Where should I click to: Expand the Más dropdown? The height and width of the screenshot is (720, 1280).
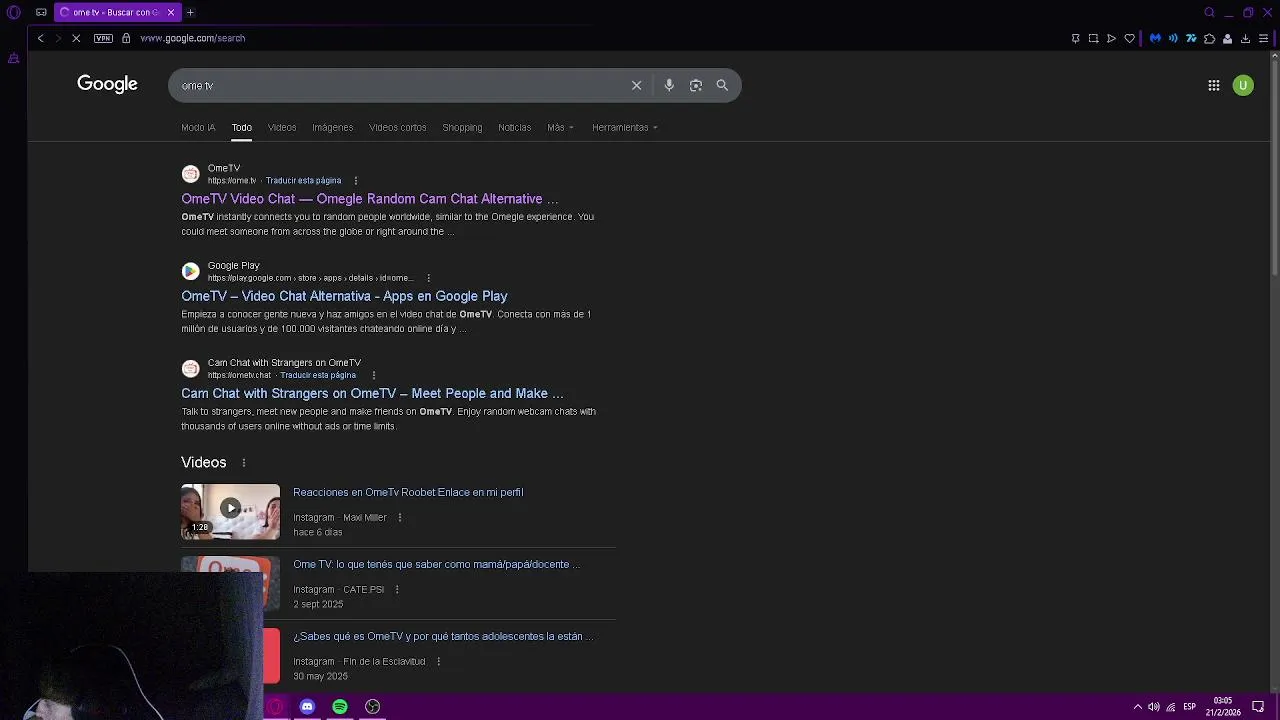560,127
